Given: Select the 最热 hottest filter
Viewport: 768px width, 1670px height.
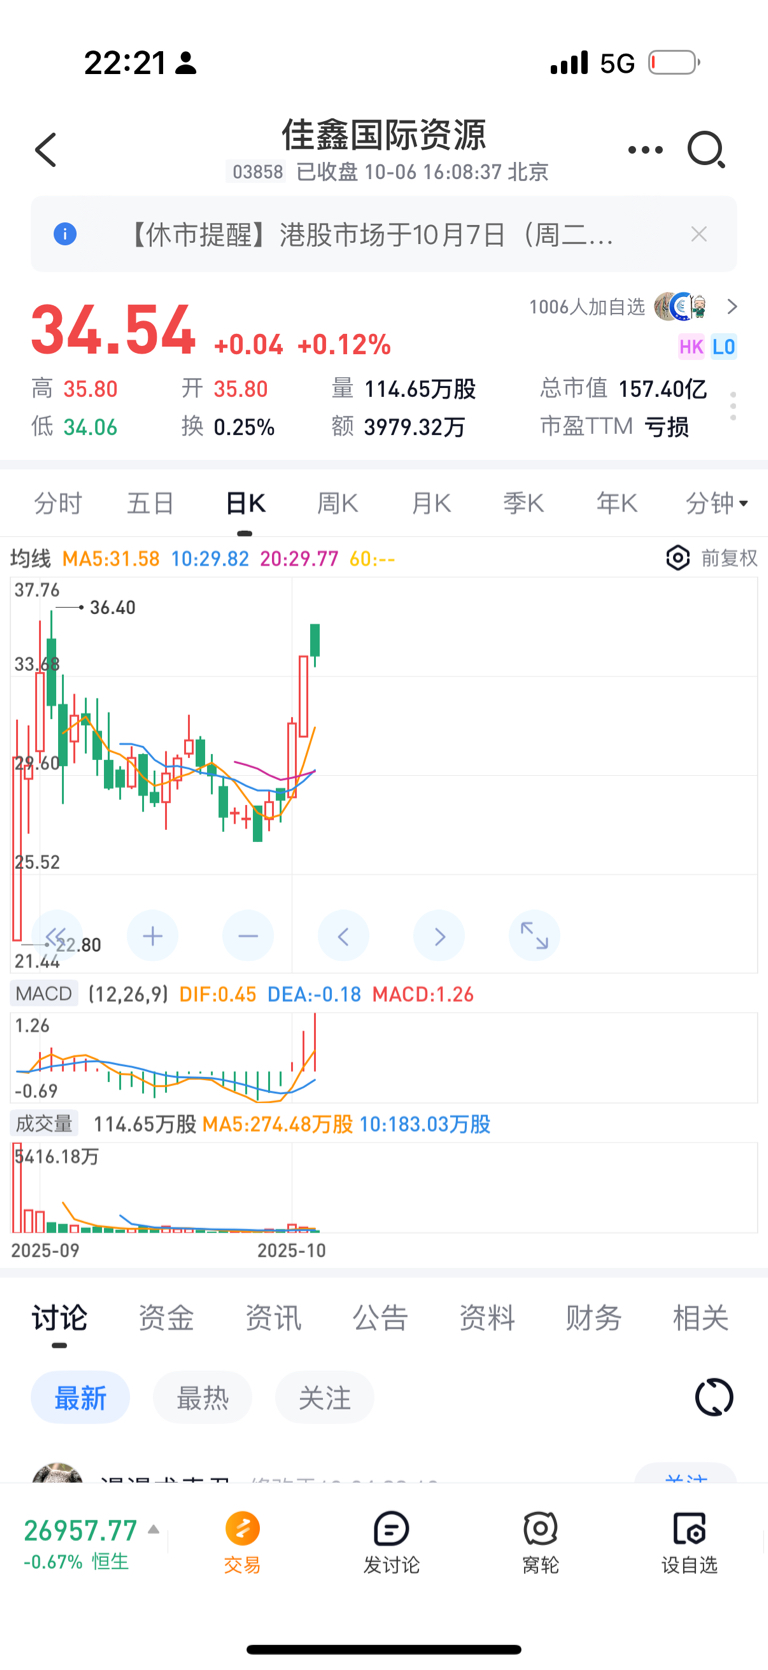Looking at the screenshot, I should tap(202, 1398).
